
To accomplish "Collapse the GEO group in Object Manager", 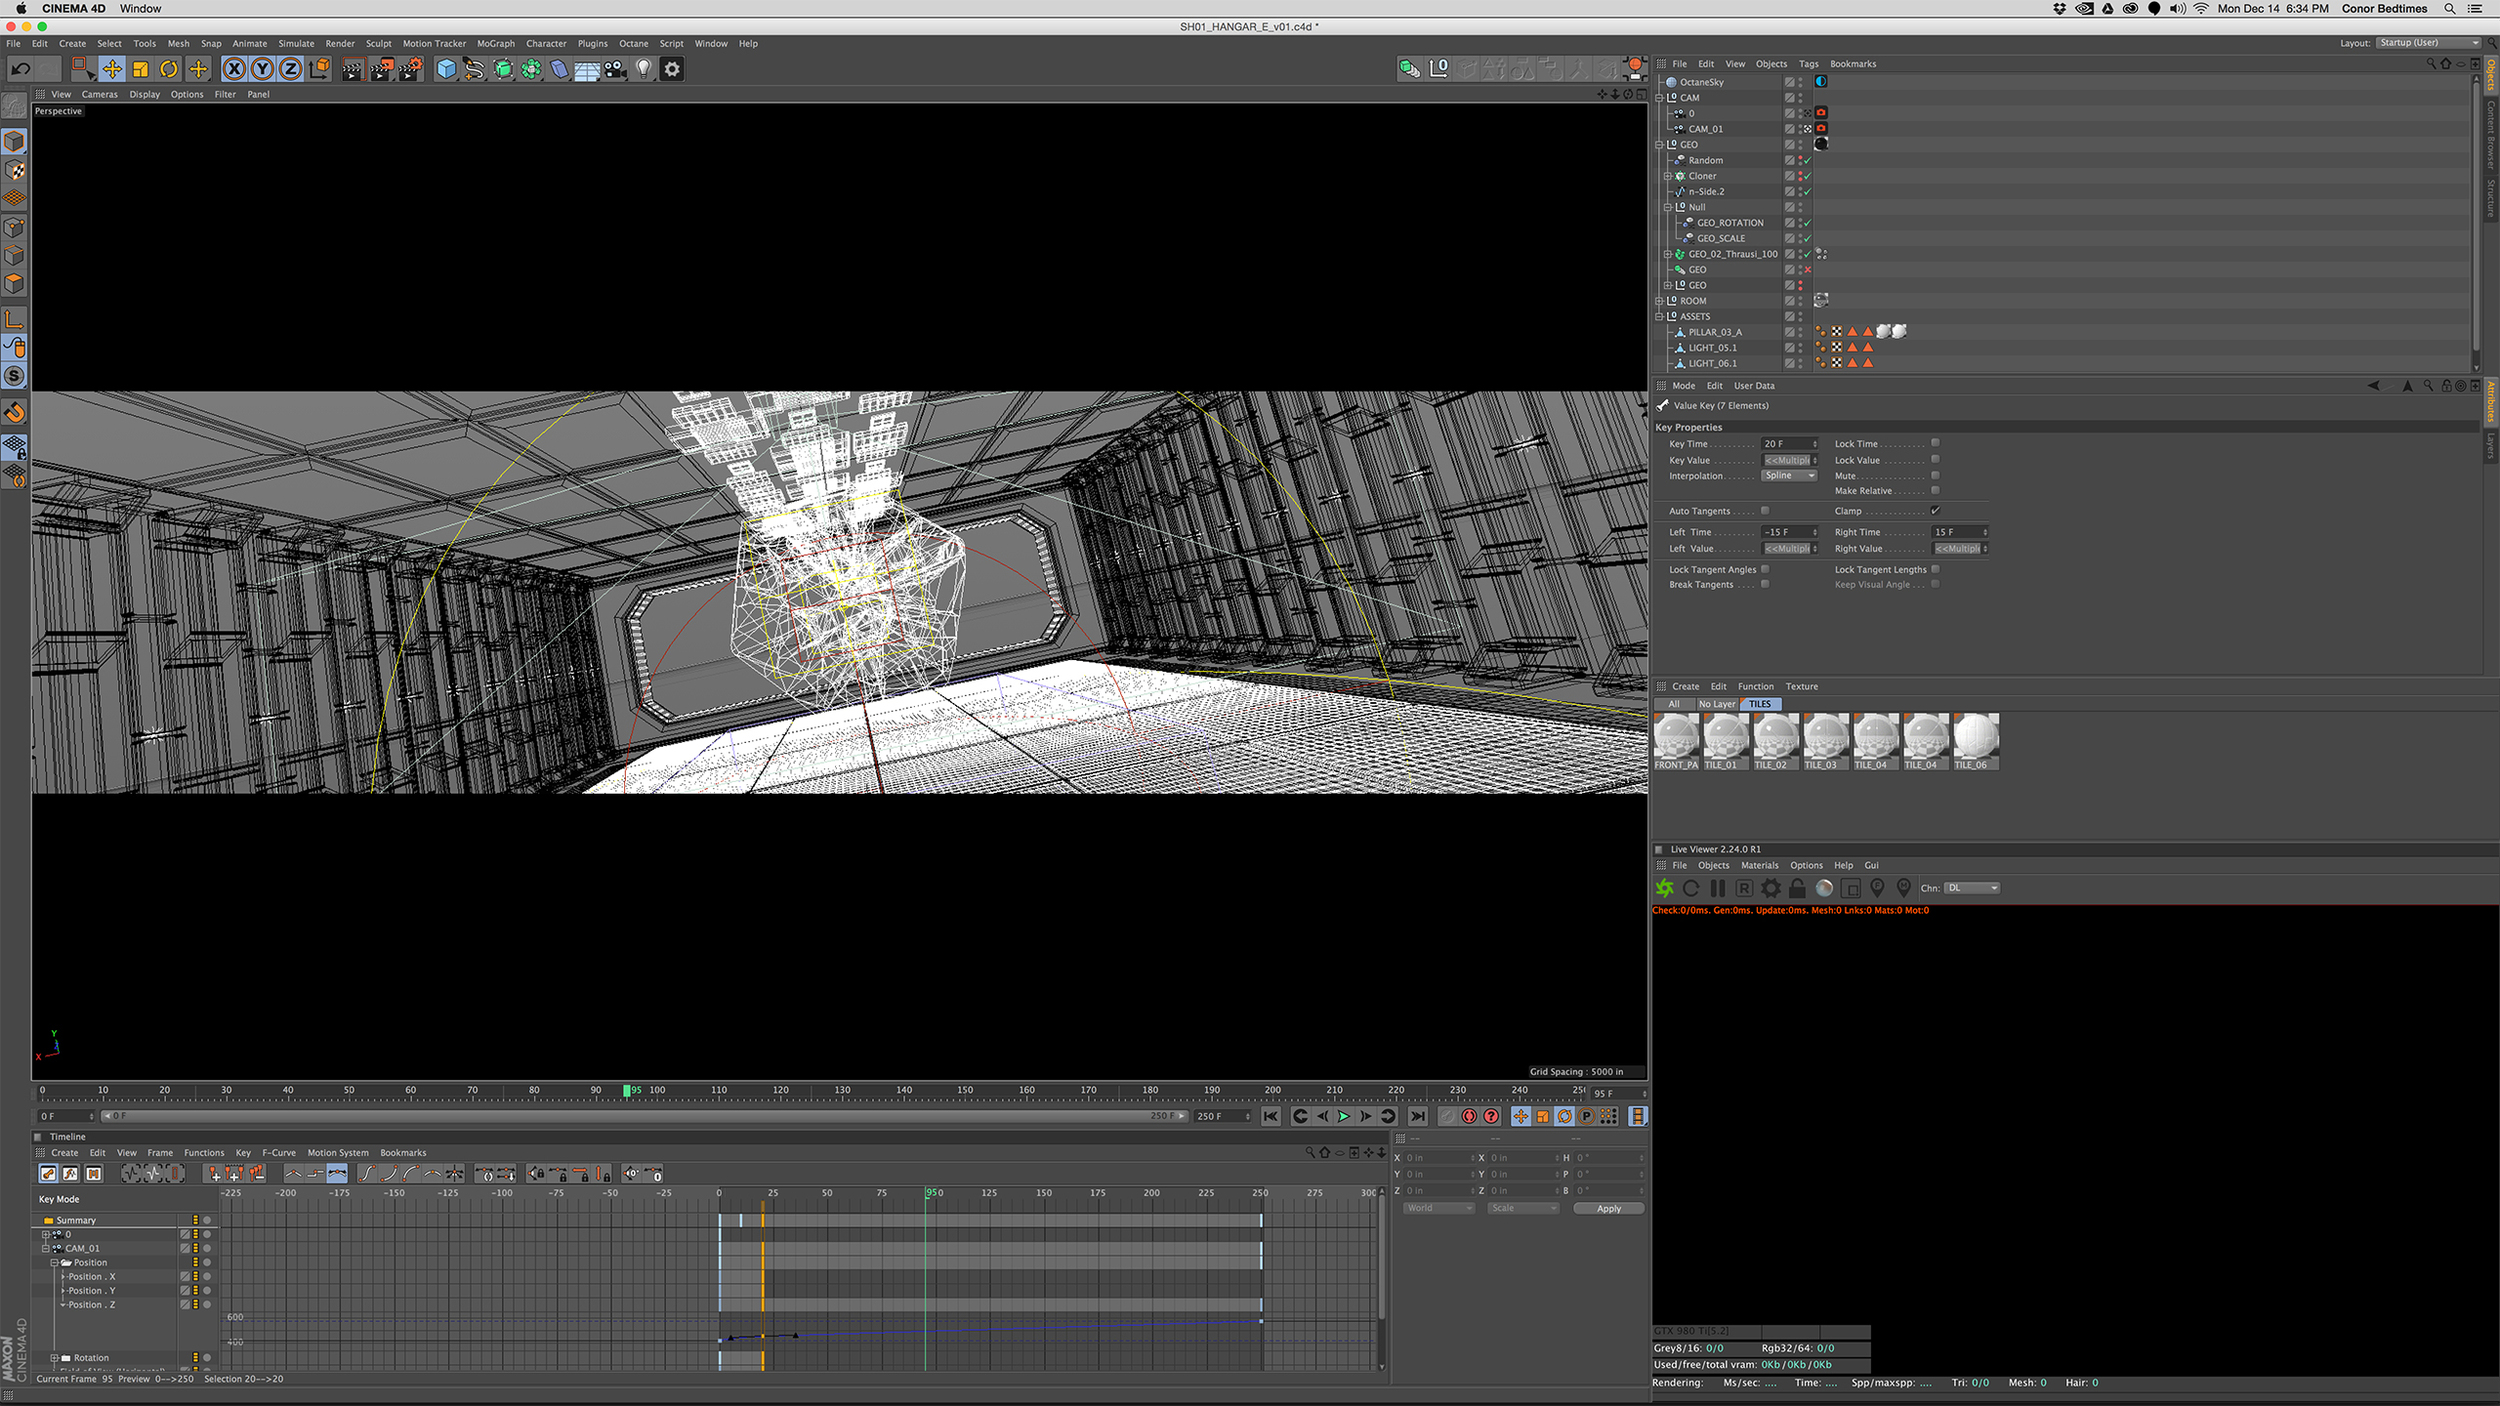I will coord(1659,145).
